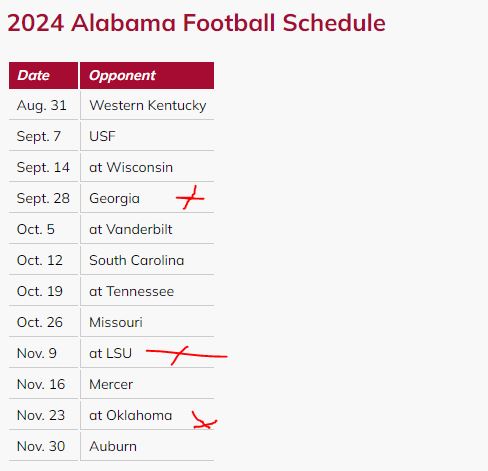The width and height of the screenshot is (488, 471).
Task: Click the at Wisconsin entry
Action: coord(131,167)
